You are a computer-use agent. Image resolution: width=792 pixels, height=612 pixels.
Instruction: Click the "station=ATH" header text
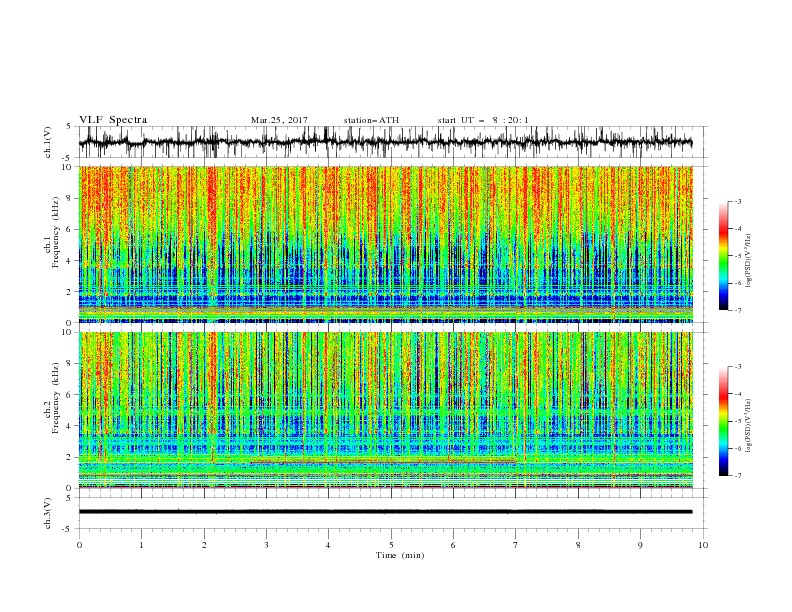371,120
